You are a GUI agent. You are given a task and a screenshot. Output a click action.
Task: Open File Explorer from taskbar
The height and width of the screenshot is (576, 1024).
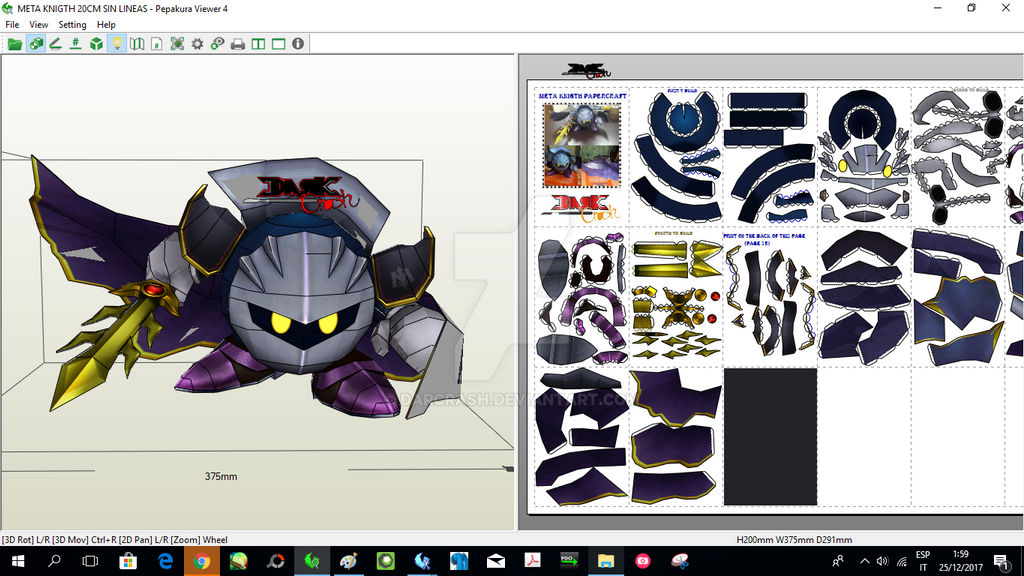(x=606, y=561)
